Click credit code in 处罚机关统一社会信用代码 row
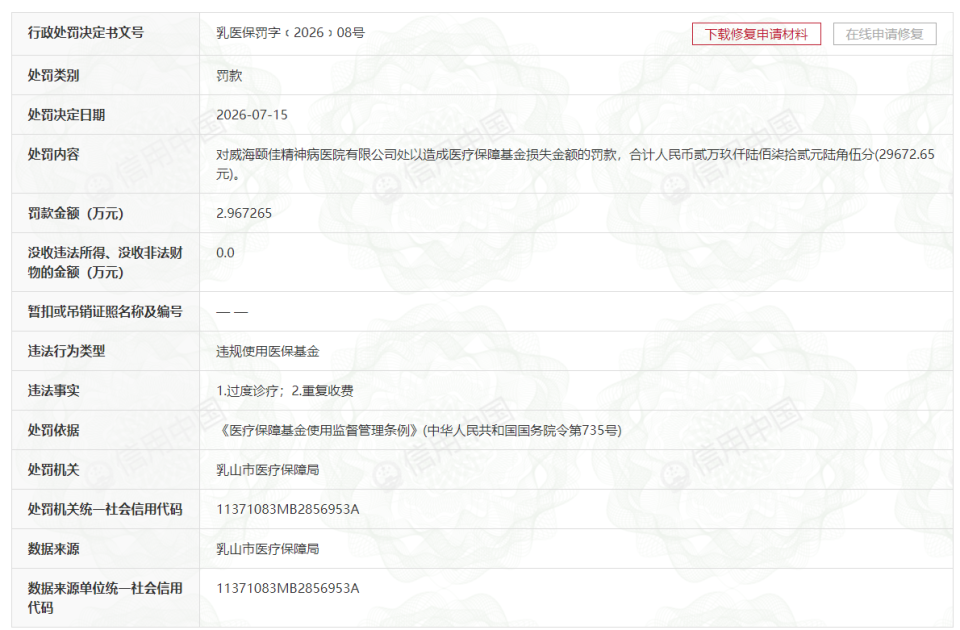Viewport: 960px width, 630px height. 288,509
